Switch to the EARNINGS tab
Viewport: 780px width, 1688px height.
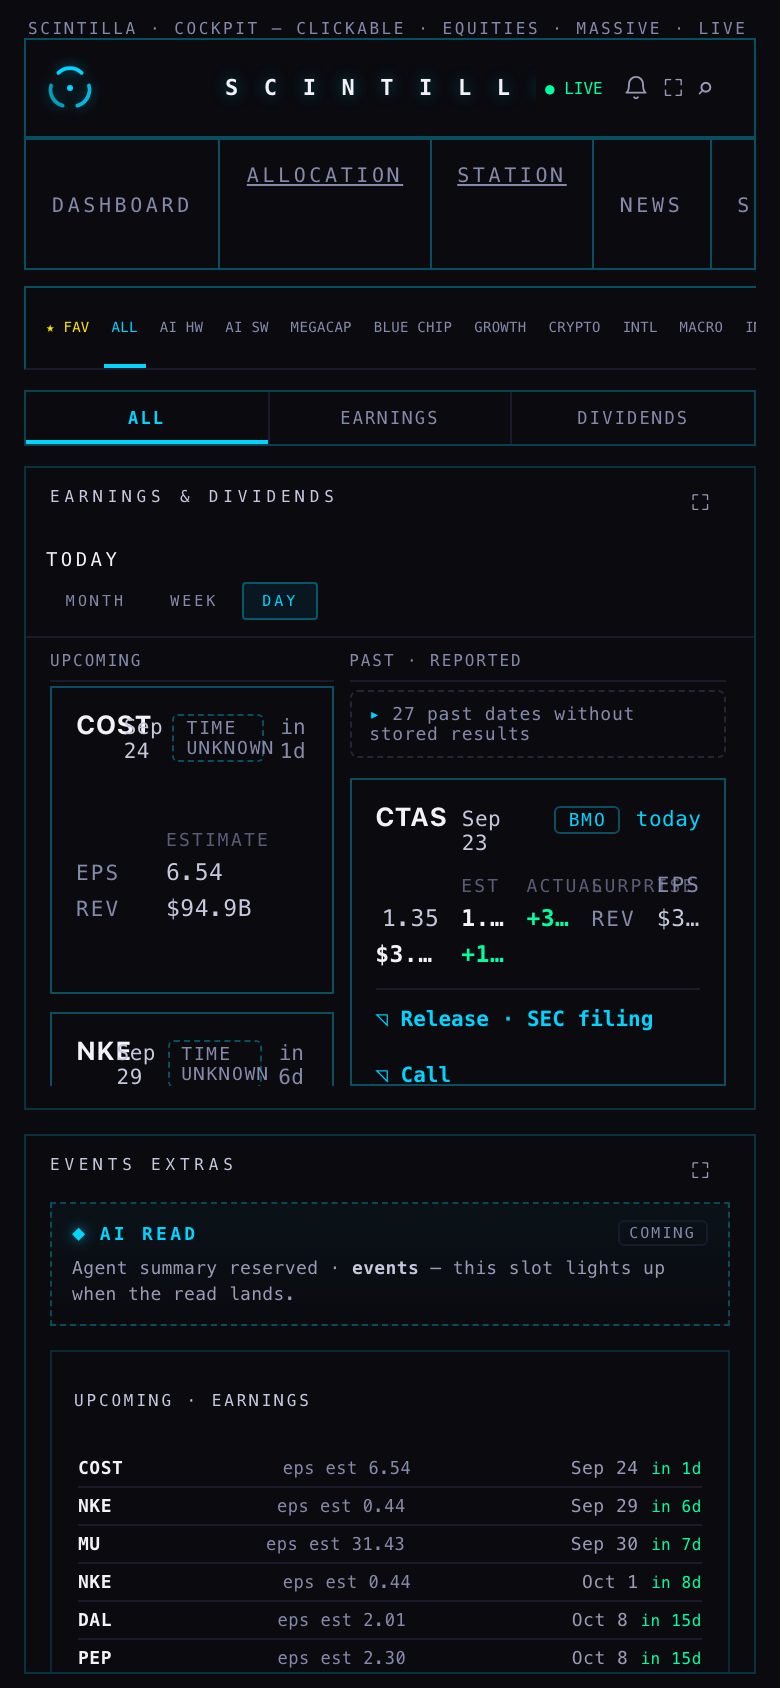[x=390, y=418]
